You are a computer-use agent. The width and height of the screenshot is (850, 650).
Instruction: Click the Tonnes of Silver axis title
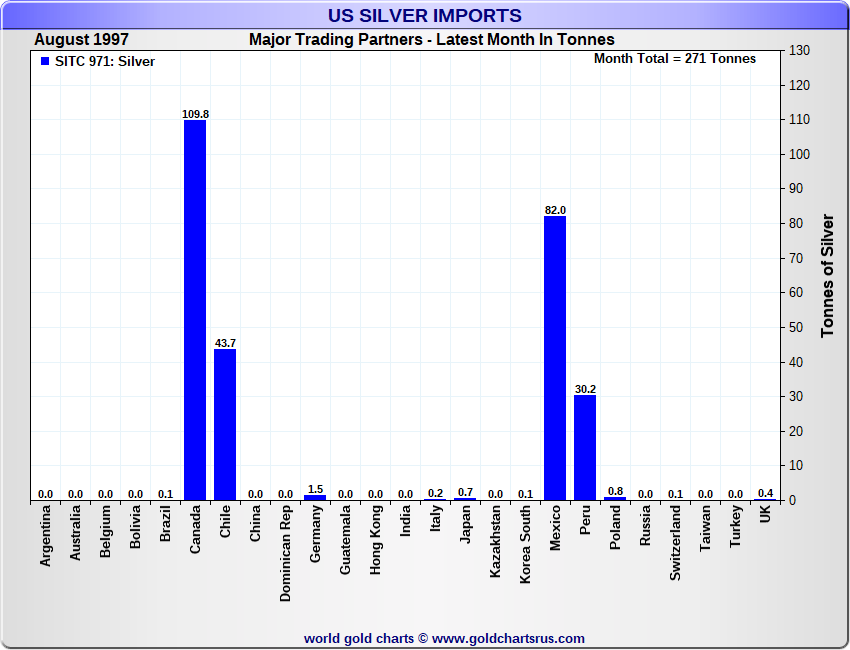click(x=827, y=275)
